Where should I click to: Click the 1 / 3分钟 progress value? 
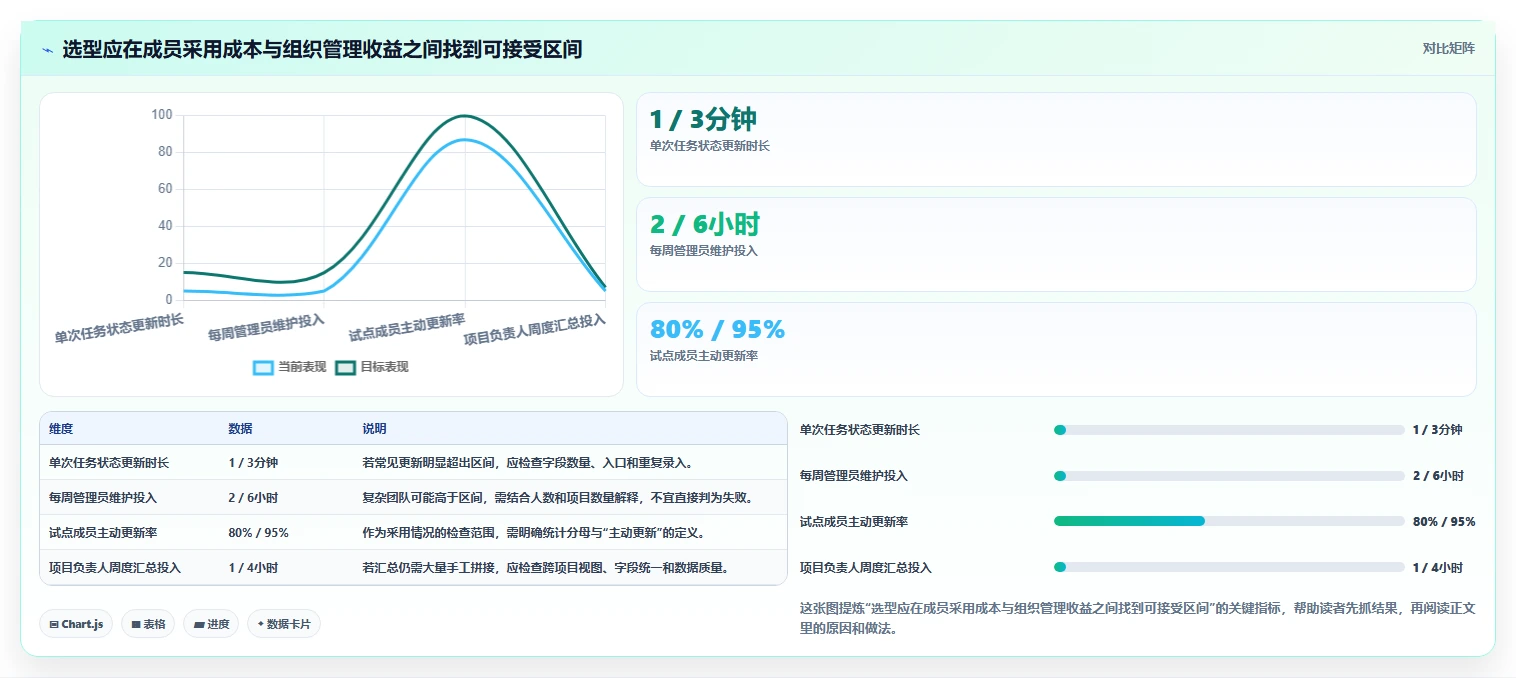1437,430
